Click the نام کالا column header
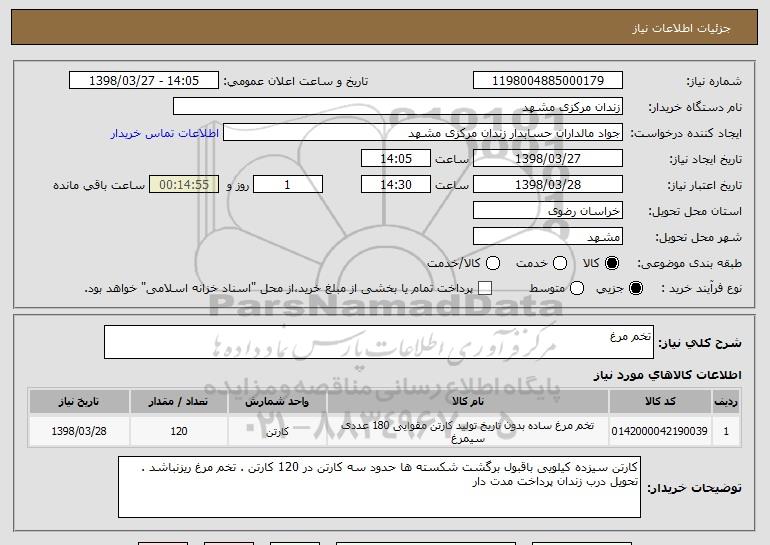 (x=468, y=402)
